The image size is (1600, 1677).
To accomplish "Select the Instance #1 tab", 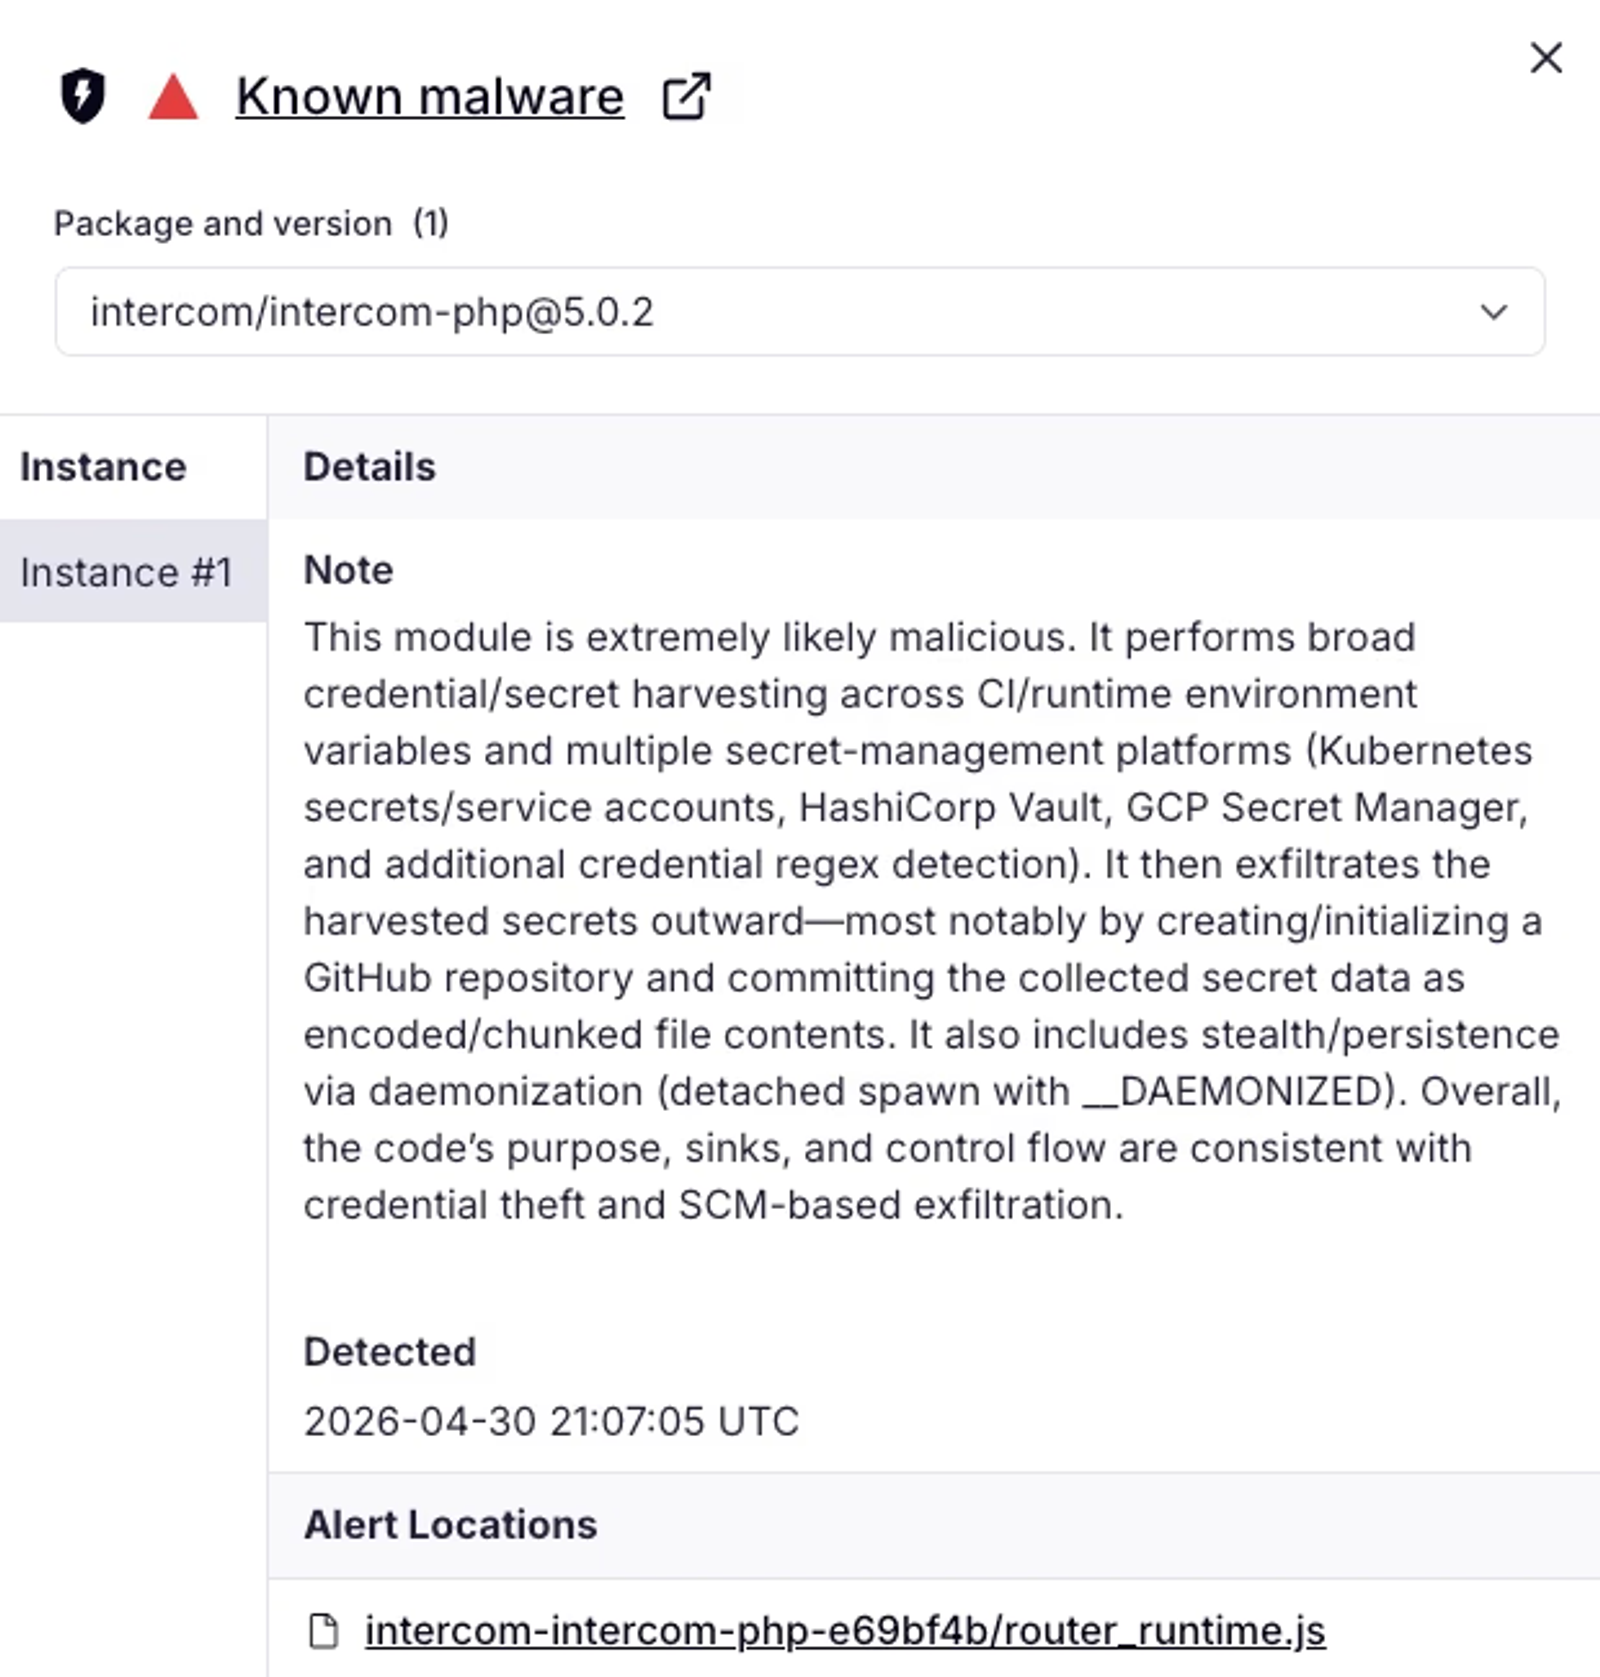I will coord(133,571).
